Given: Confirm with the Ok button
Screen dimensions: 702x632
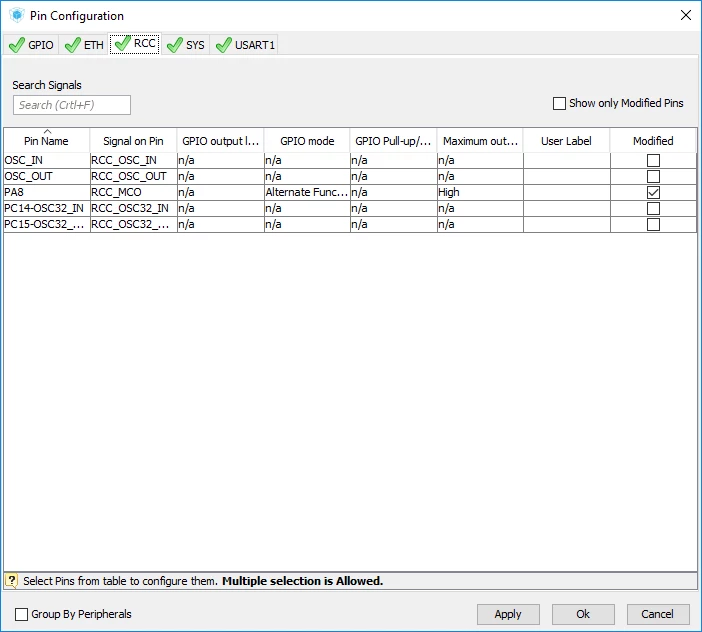Looking at the screenshot, I should click(x=583, y=614).
